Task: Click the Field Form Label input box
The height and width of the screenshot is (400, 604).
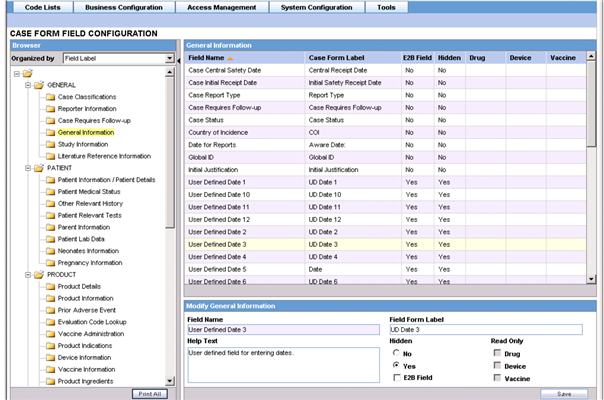Action: pos(484,329)
